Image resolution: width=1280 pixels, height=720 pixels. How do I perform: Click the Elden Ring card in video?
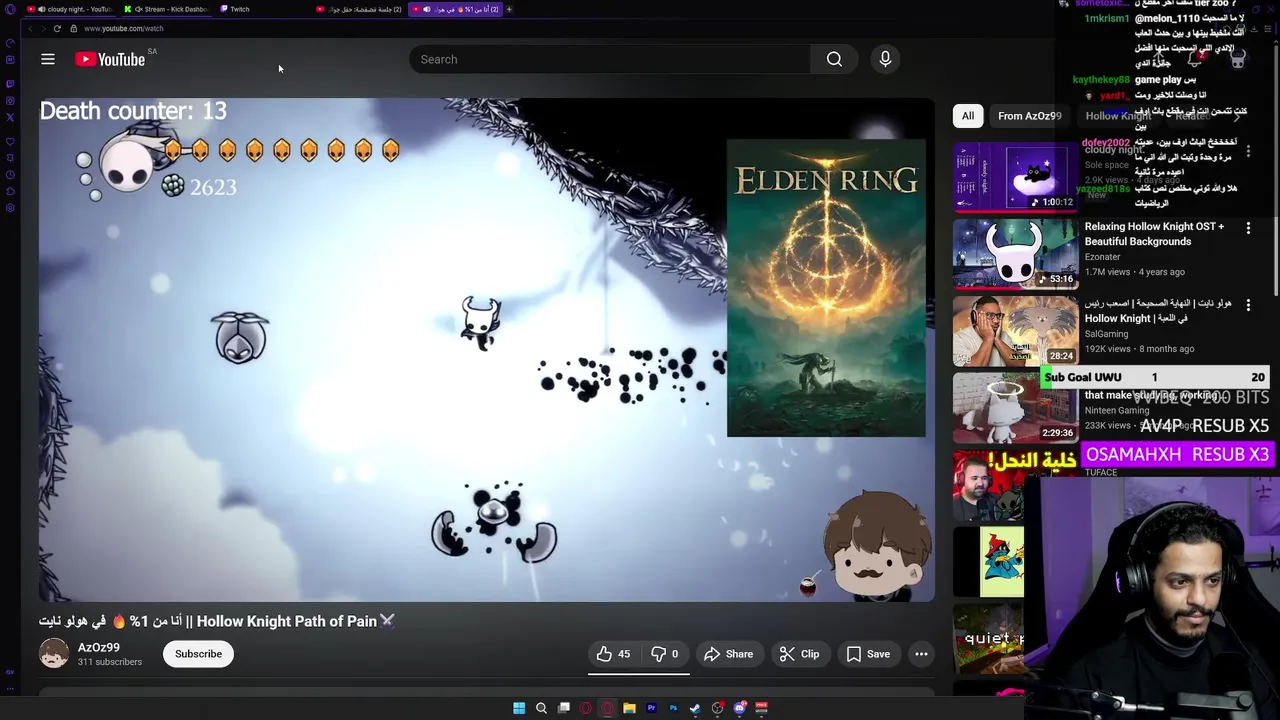[826, 288]
